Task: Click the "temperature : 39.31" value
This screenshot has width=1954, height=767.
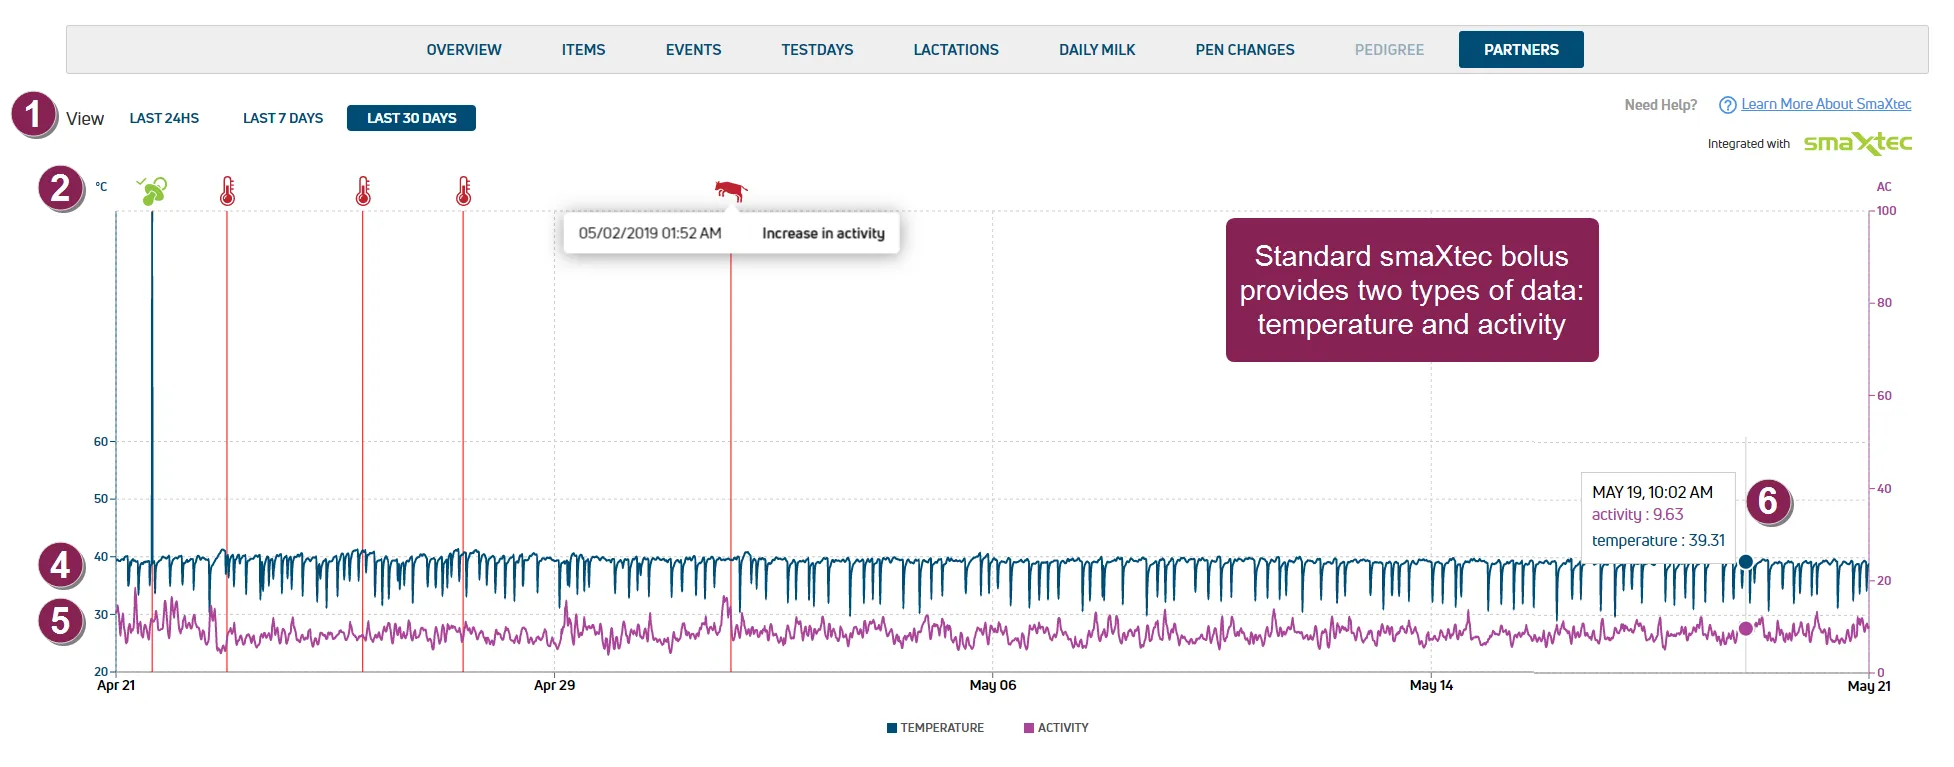Action: 1658,541
